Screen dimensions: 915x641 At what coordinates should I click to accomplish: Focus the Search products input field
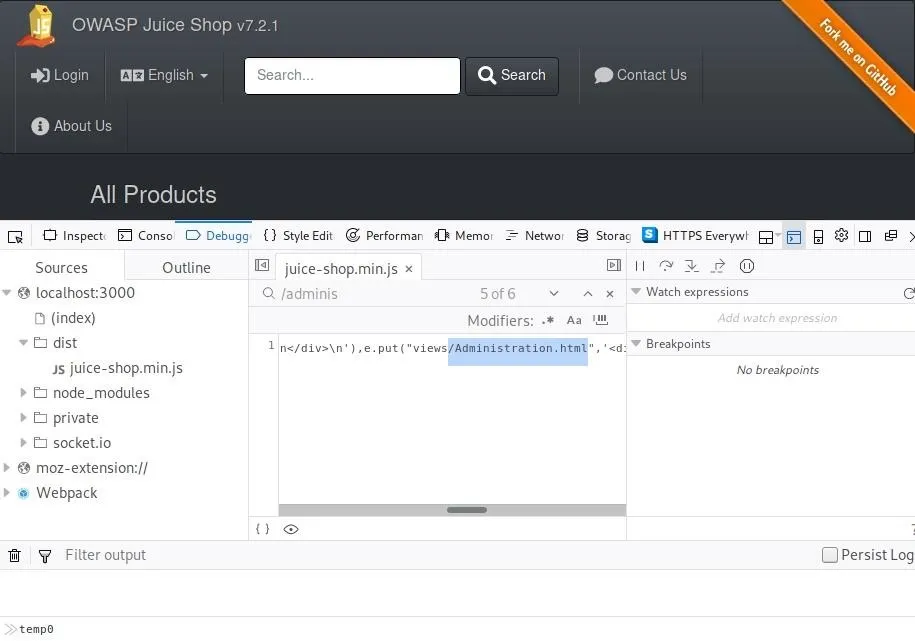(x=352, y=76)
